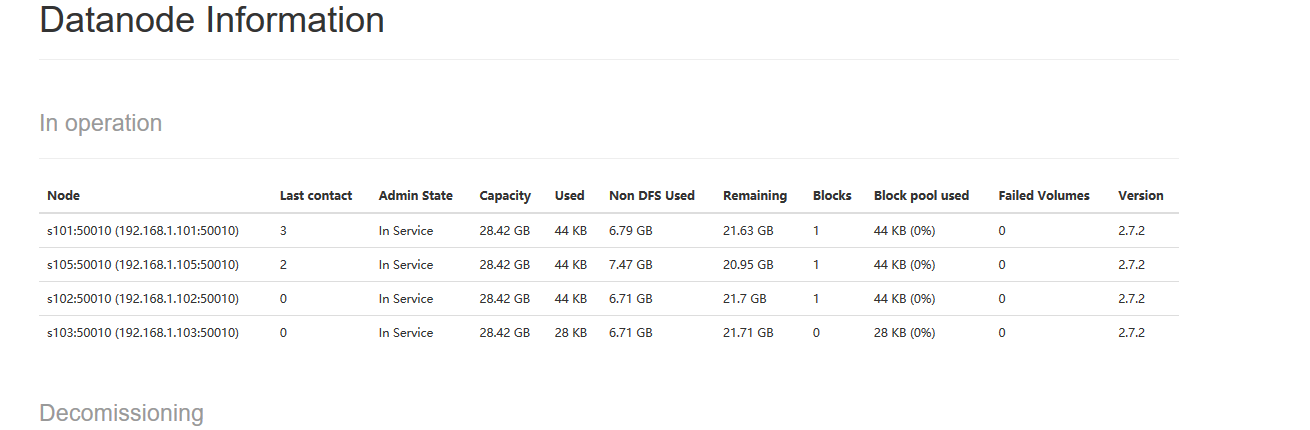Click the 7.47 GB Non DFS value
Screen dimensions: 1310x430
[630, 265]
